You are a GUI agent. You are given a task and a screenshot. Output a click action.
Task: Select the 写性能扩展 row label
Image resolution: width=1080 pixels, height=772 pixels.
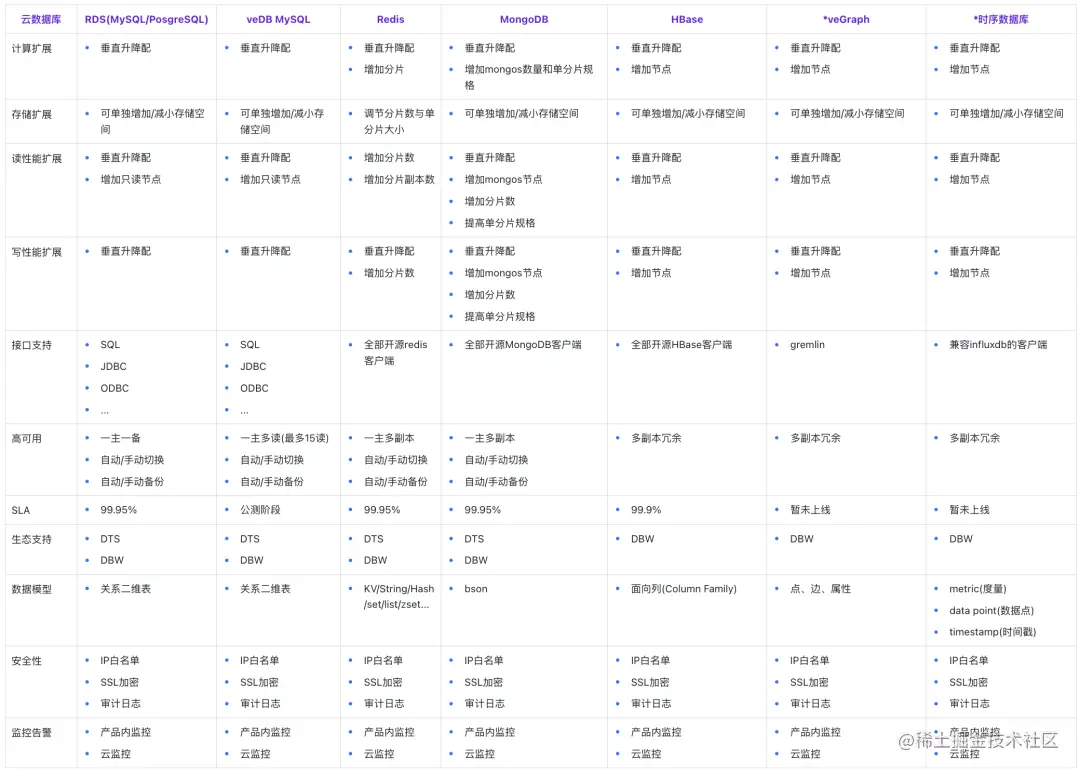click(37, 252)
